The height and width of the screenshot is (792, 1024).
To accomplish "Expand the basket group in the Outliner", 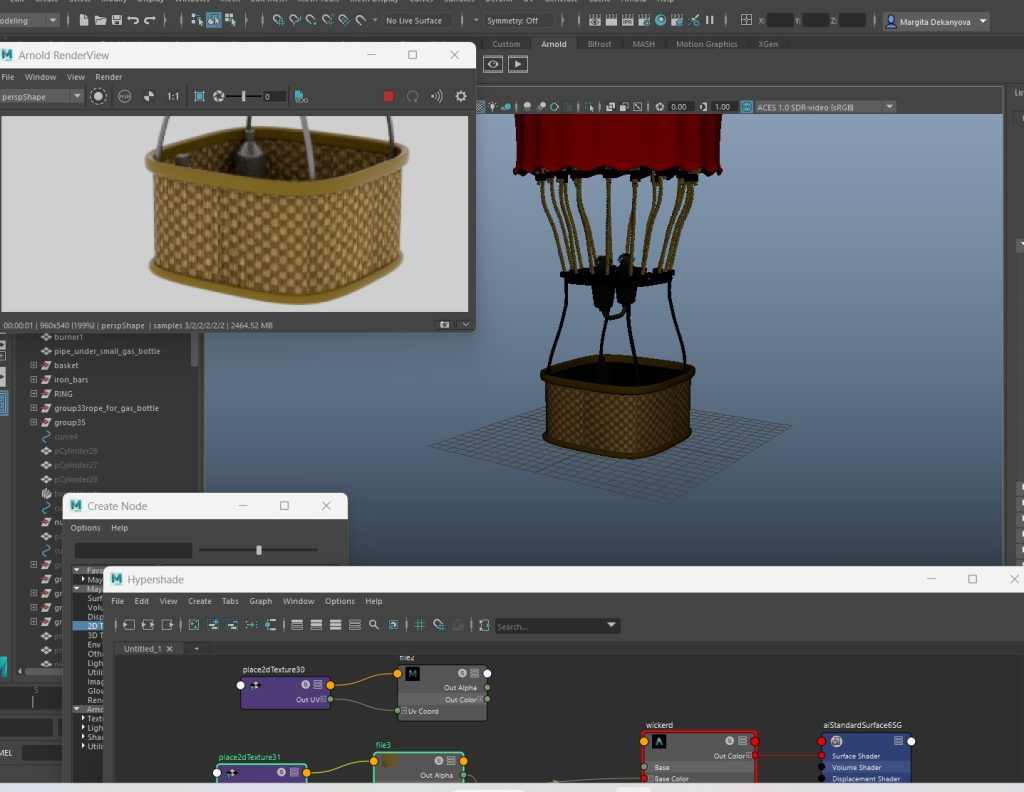I will 33,366.
